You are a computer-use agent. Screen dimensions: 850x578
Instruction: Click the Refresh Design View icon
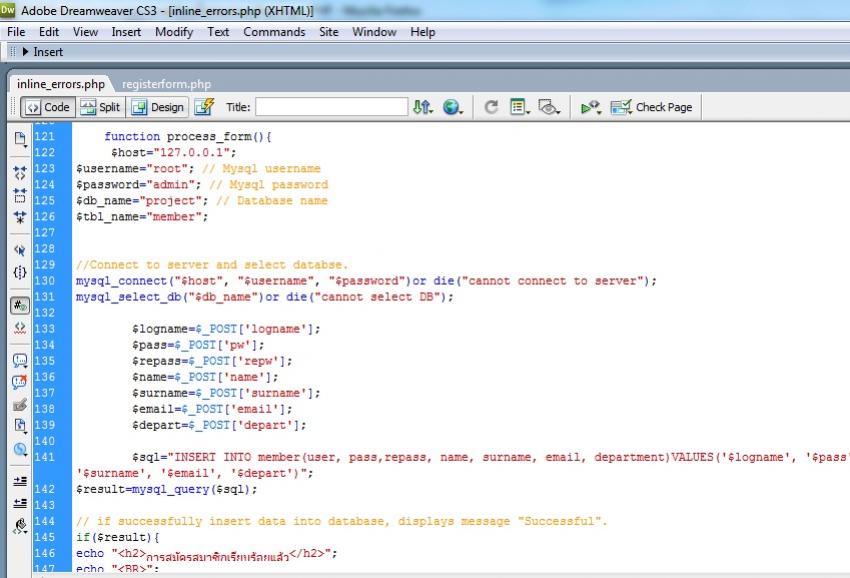coord(491,107)
